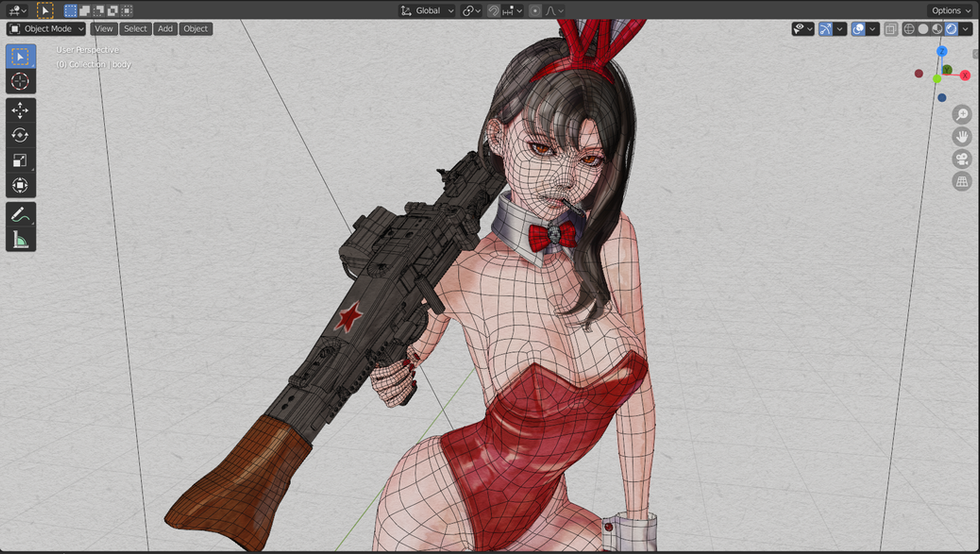Screen dimensions: 980x554
Task: Open the Options dropdown
Action: pyautogui.click(x=951, y=11)
